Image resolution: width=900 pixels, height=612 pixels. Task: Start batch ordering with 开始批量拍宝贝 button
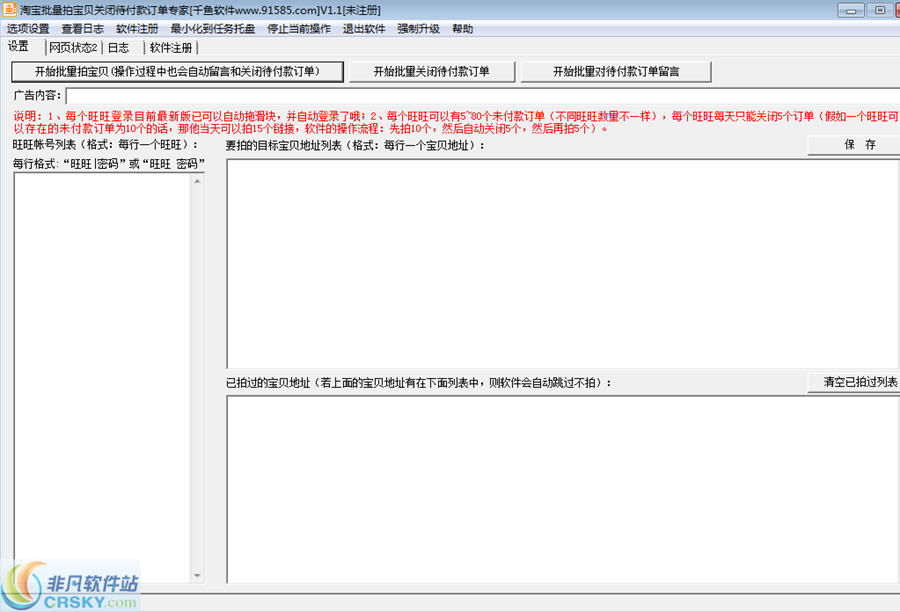click(177, 72)
